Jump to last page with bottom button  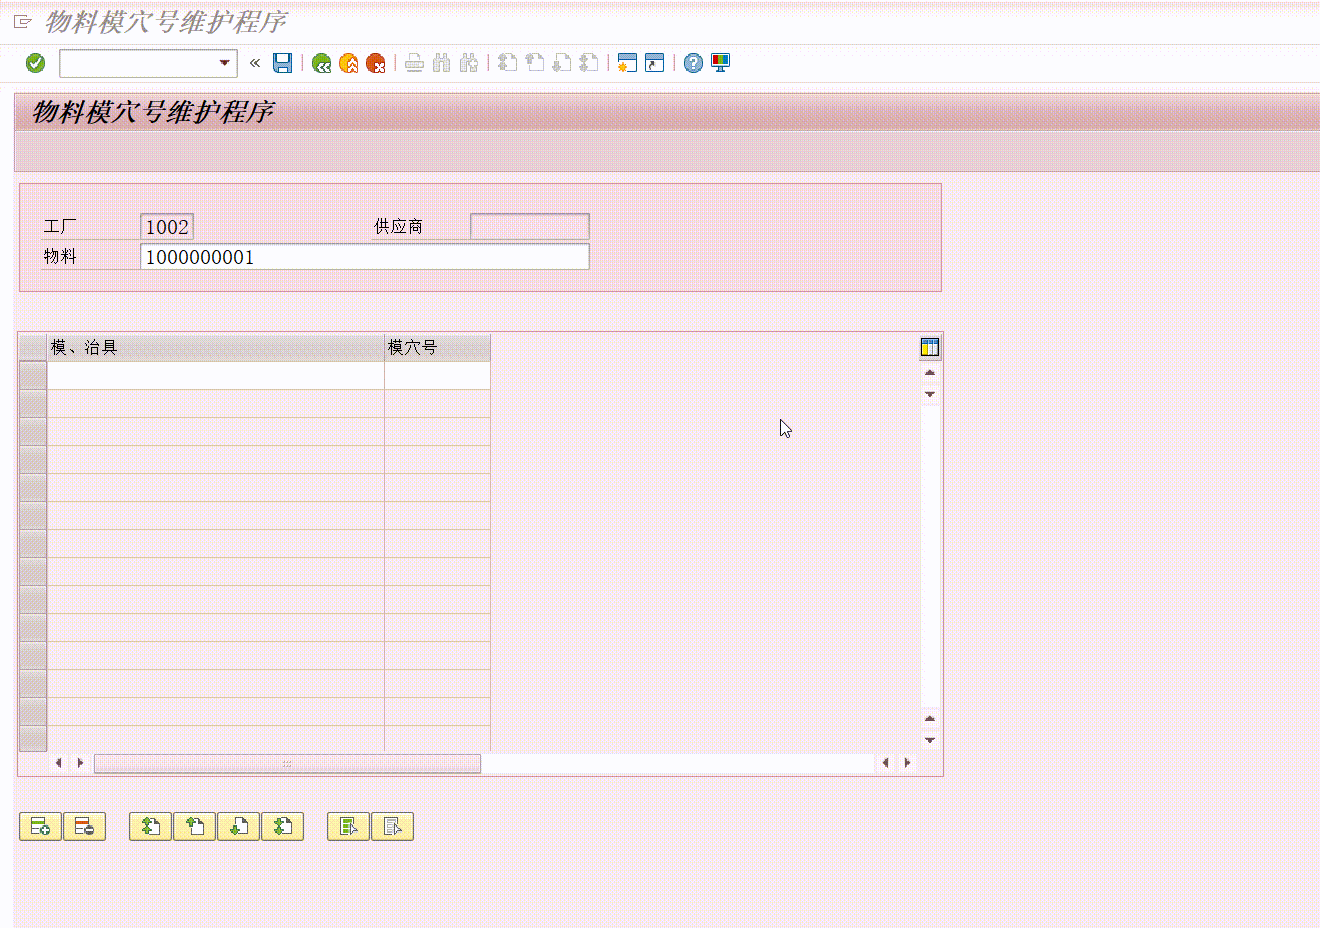[x=282, y=827]
